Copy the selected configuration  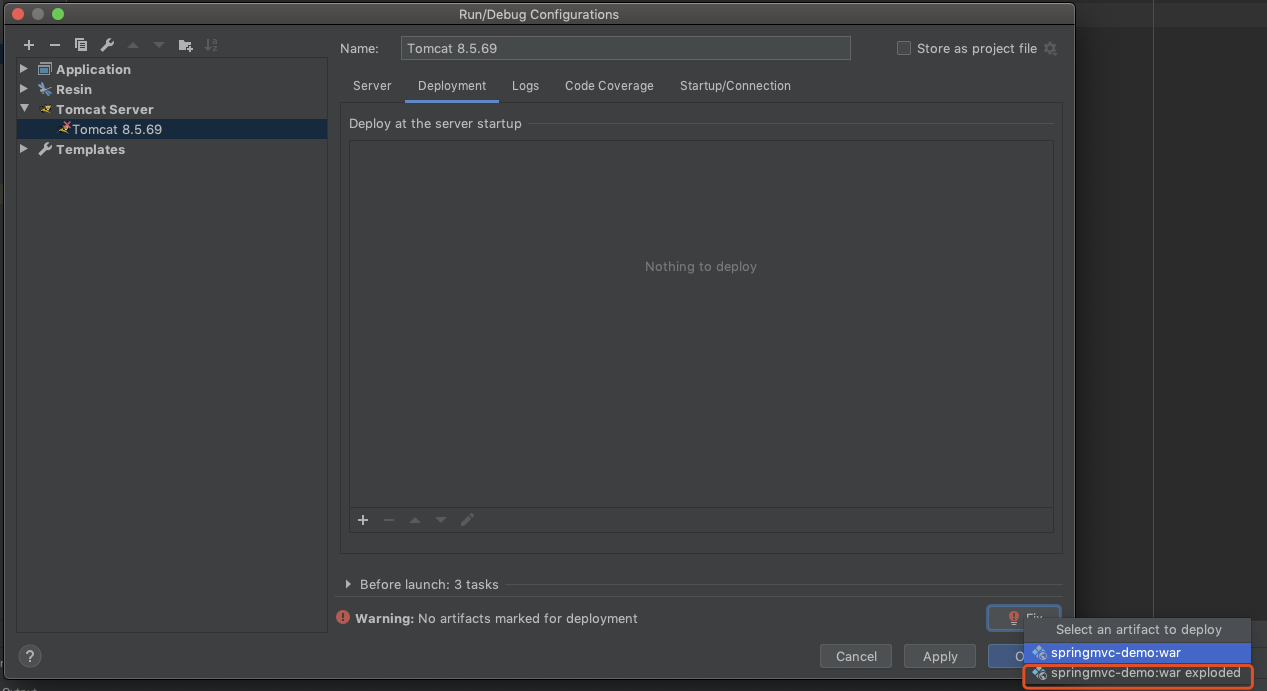[x=81, y=45]
